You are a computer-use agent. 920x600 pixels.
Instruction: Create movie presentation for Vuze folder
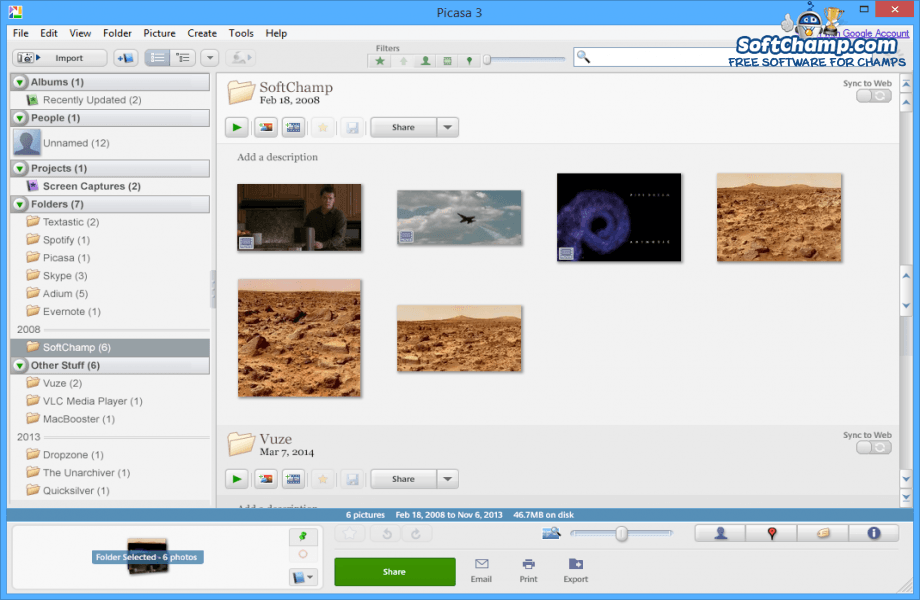293,479
